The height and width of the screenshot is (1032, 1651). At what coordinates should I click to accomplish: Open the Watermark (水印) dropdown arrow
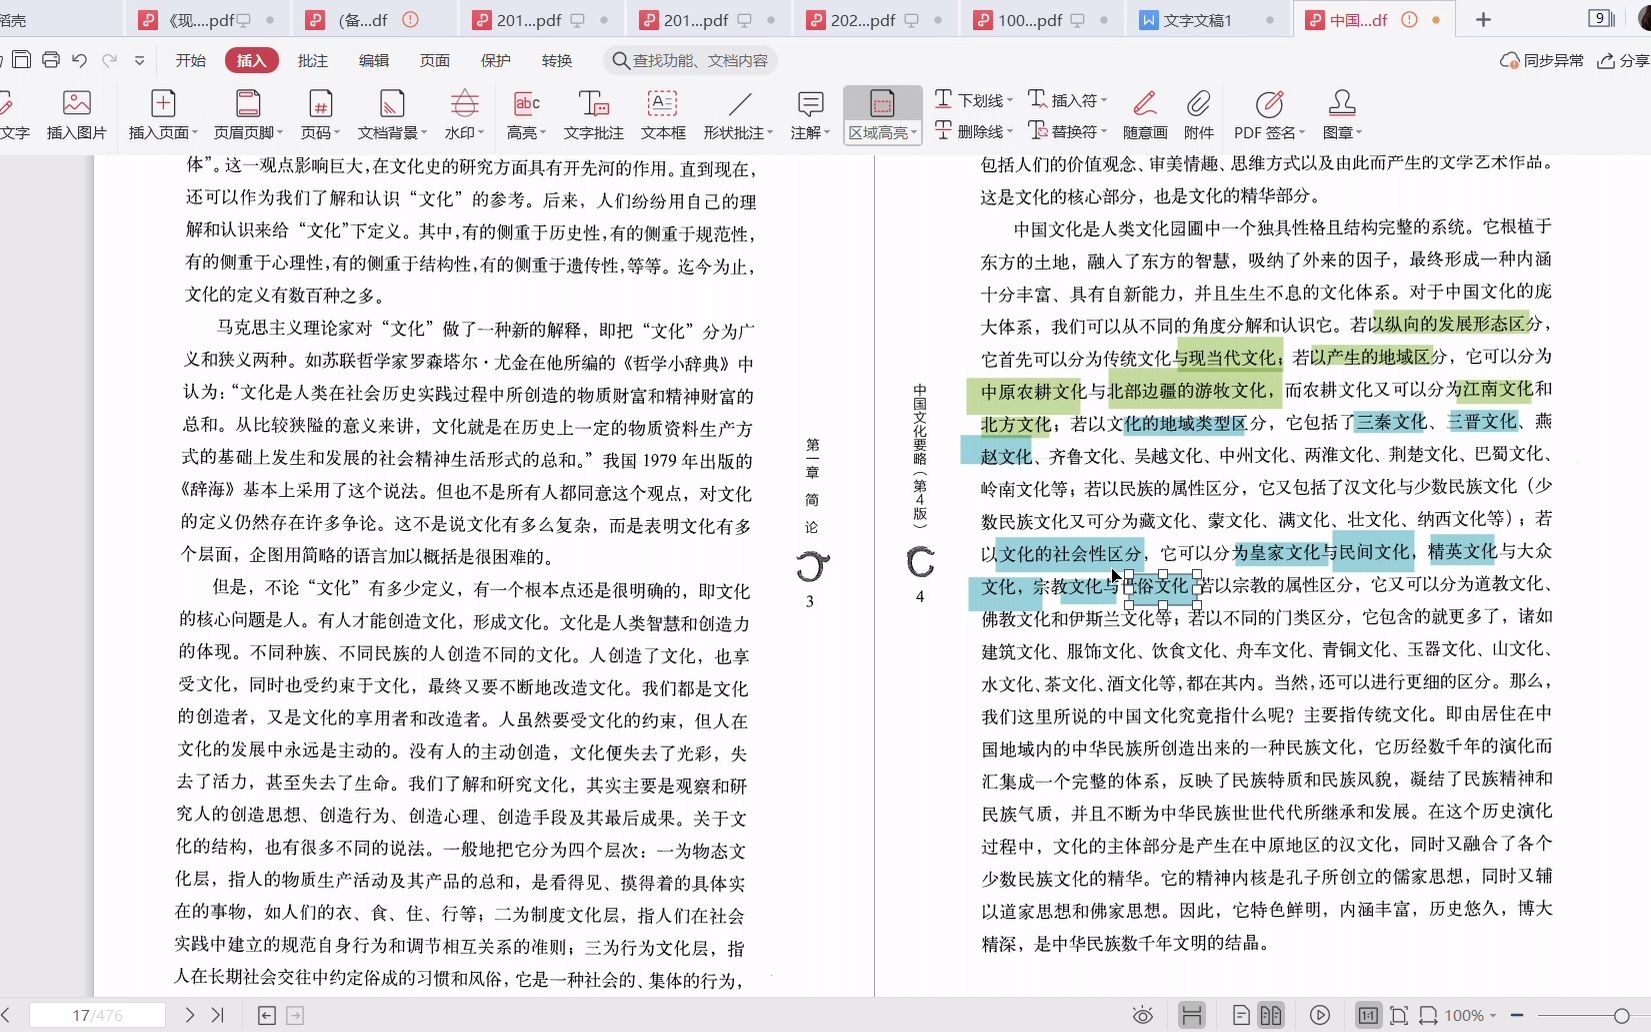point(481,133)
